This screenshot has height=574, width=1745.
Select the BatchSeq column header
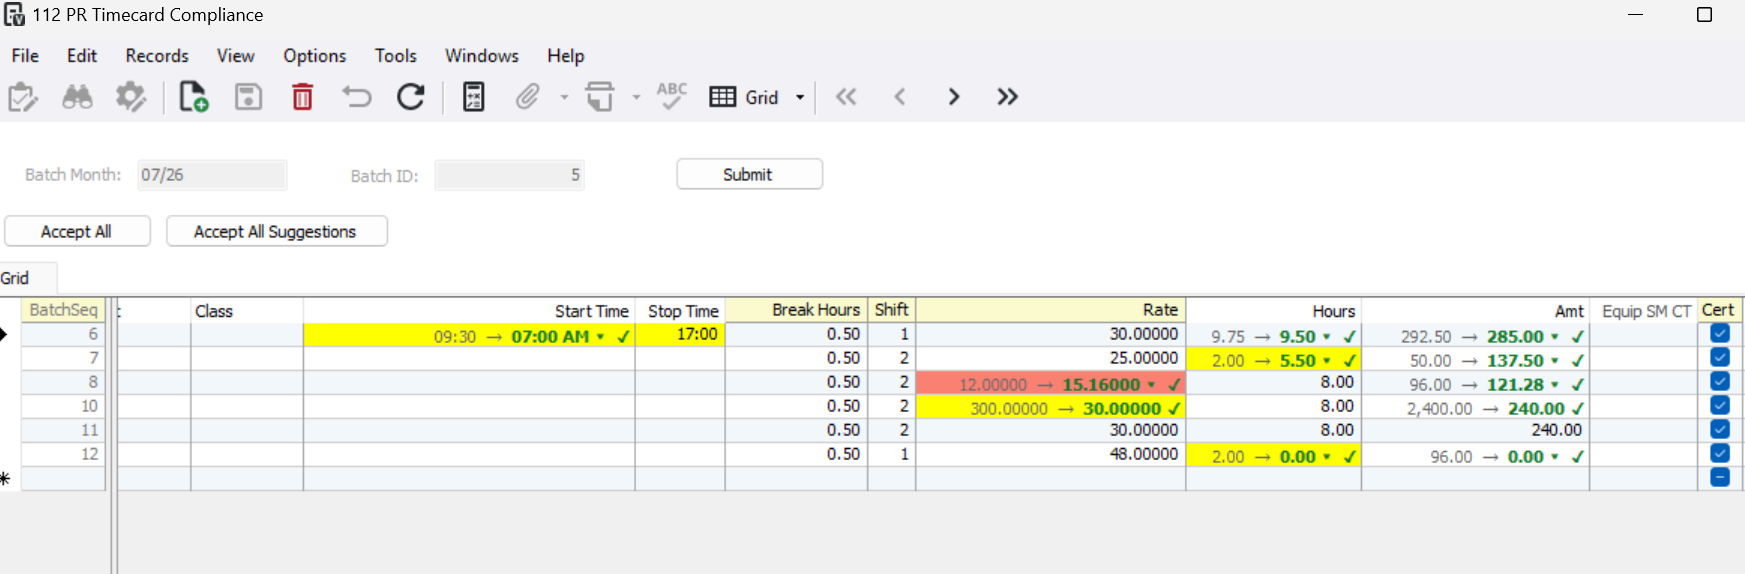pyautogui.click(x=63, y=310)
